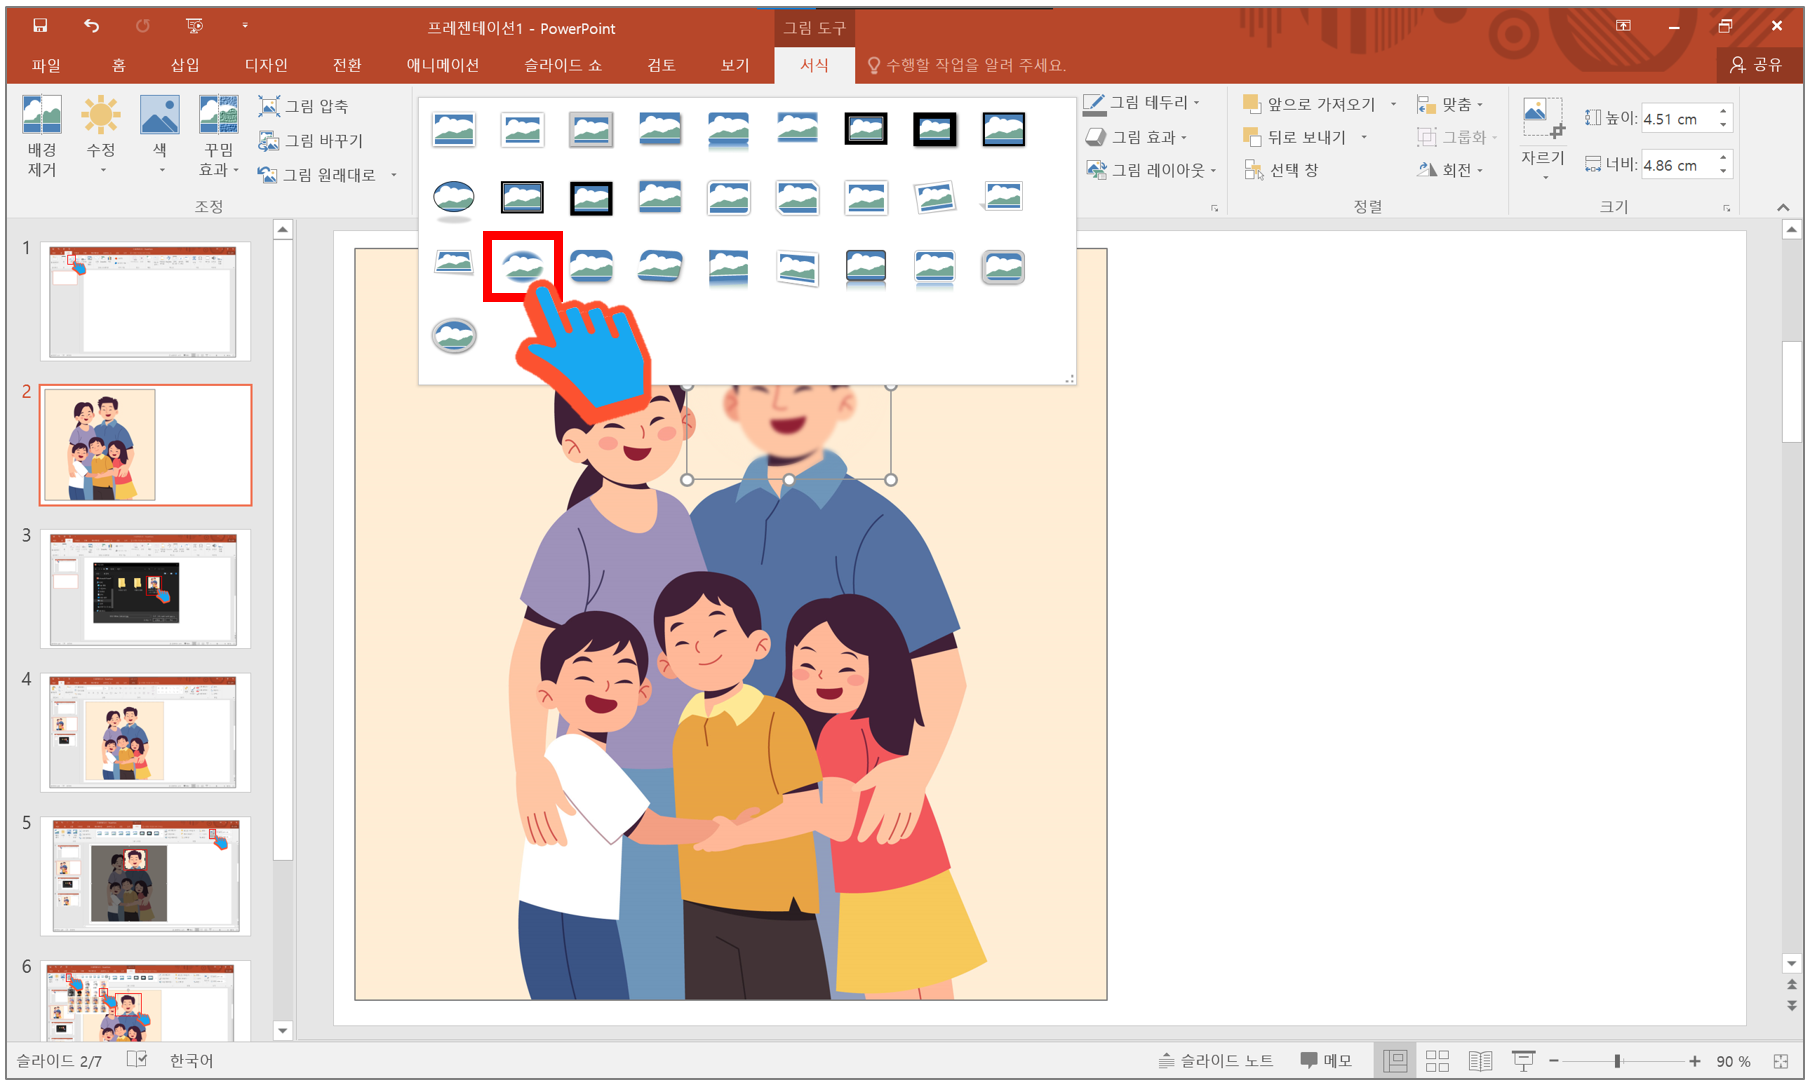The width and height of the screenshot is (1813, 1084).
Task: Zoom out using the minus button
Action: coord(1553,1061)
